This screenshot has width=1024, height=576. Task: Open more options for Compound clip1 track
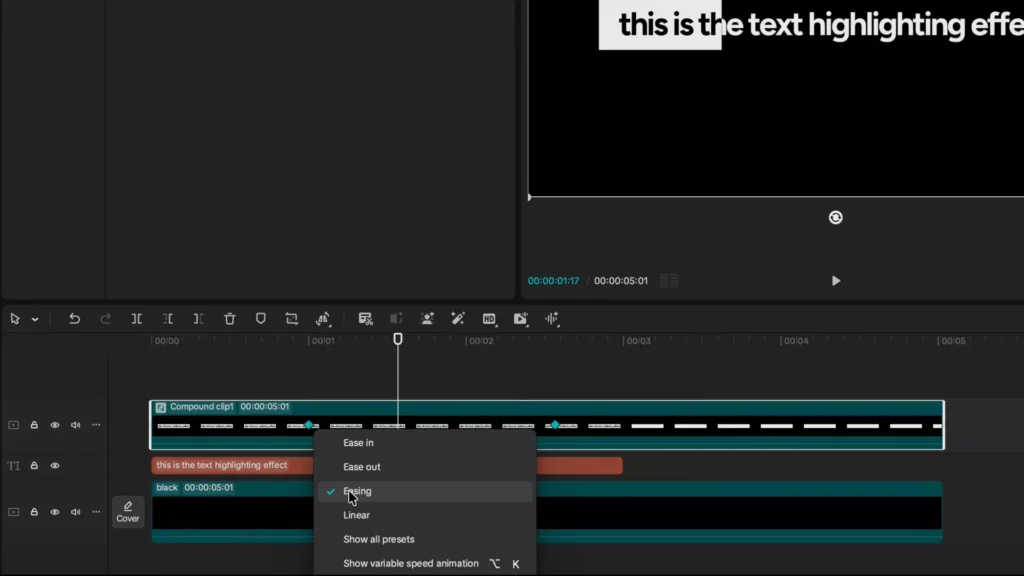pos(96,425)
